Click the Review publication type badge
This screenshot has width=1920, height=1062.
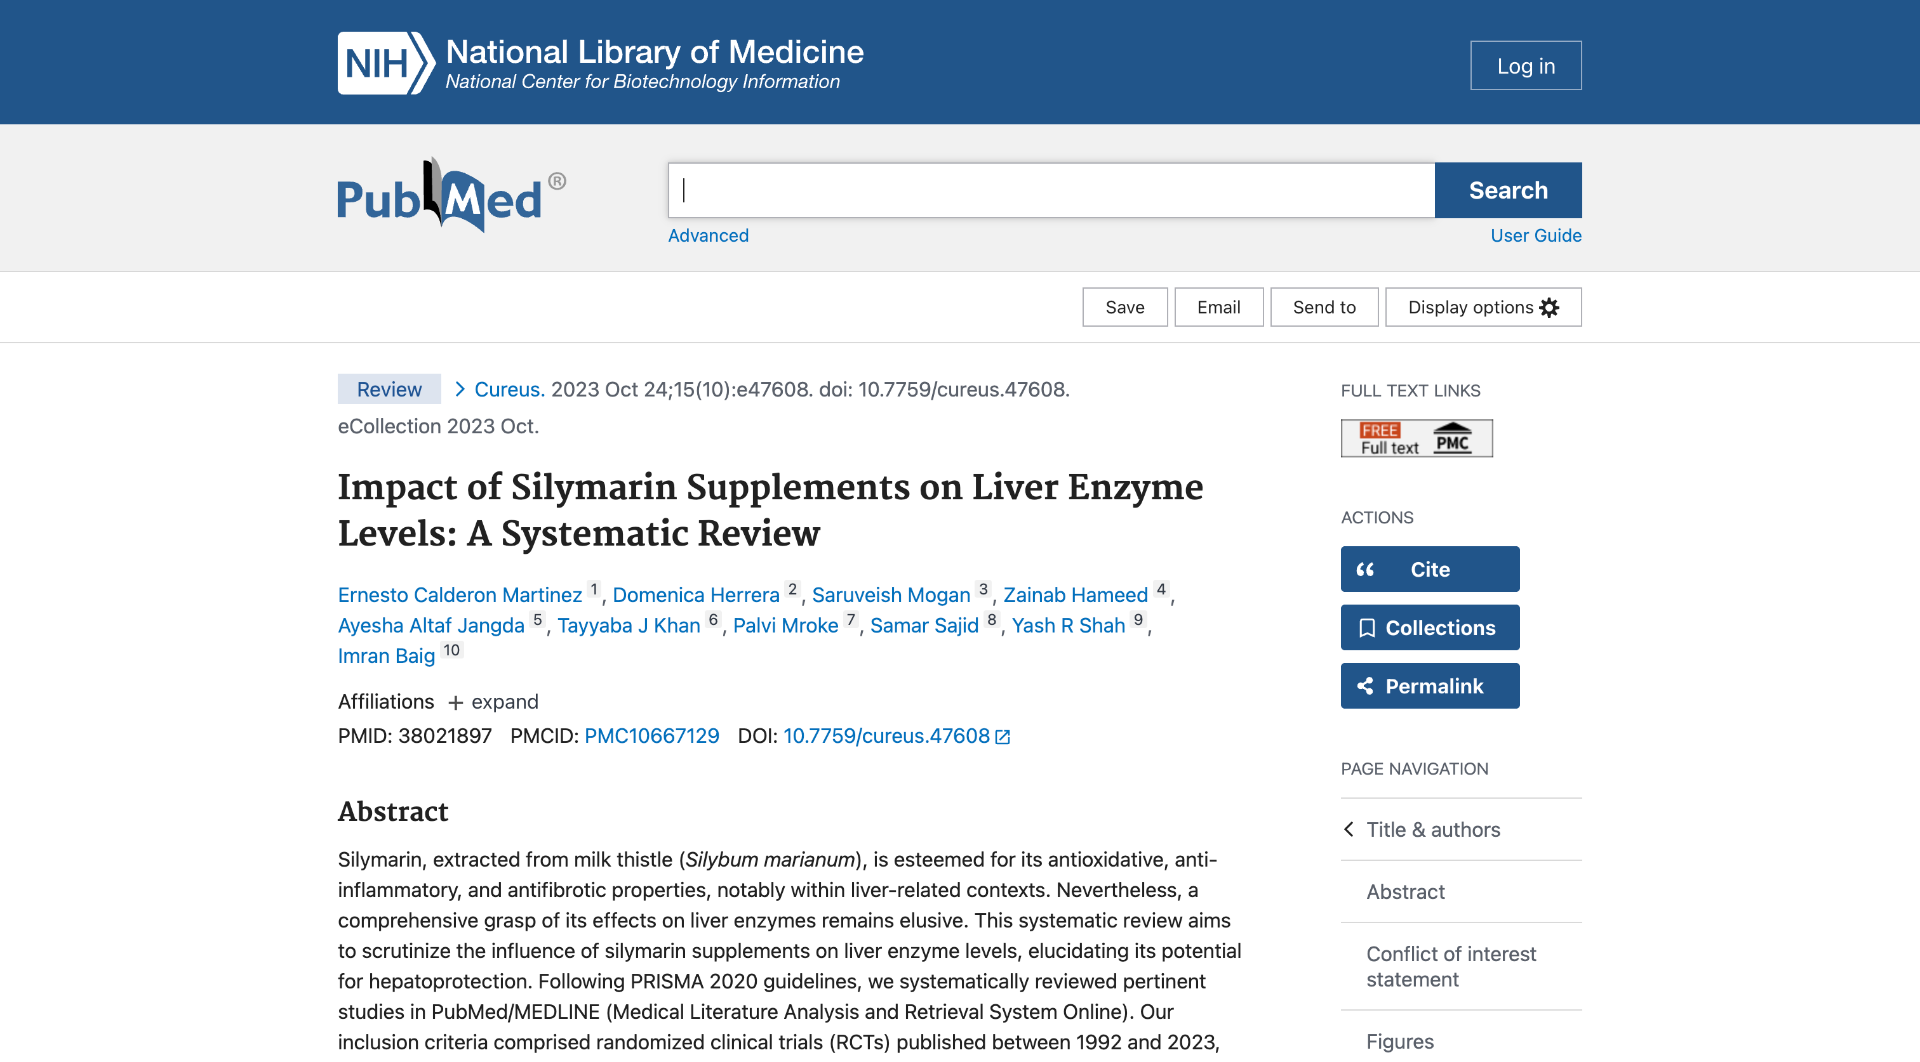pos(389,389)
